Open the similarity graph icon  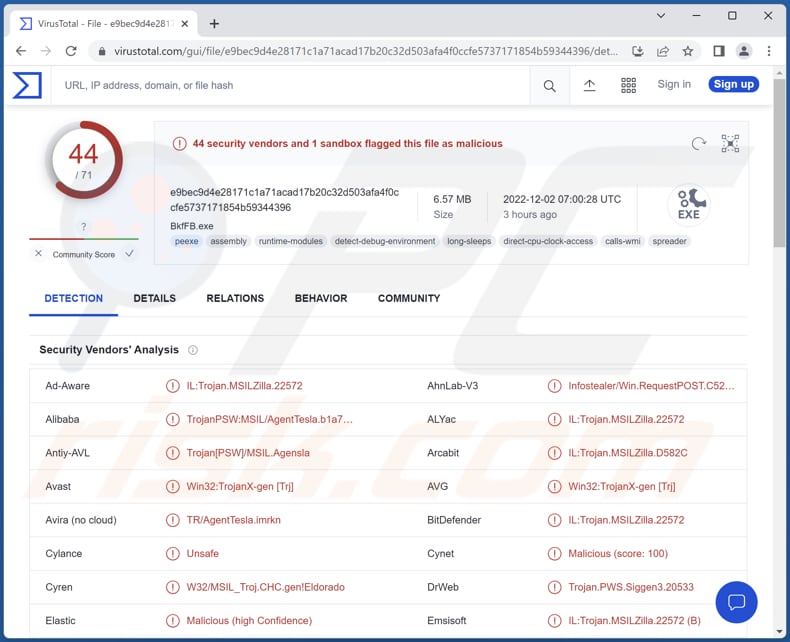pyautogui.click(x=731, y=144)
